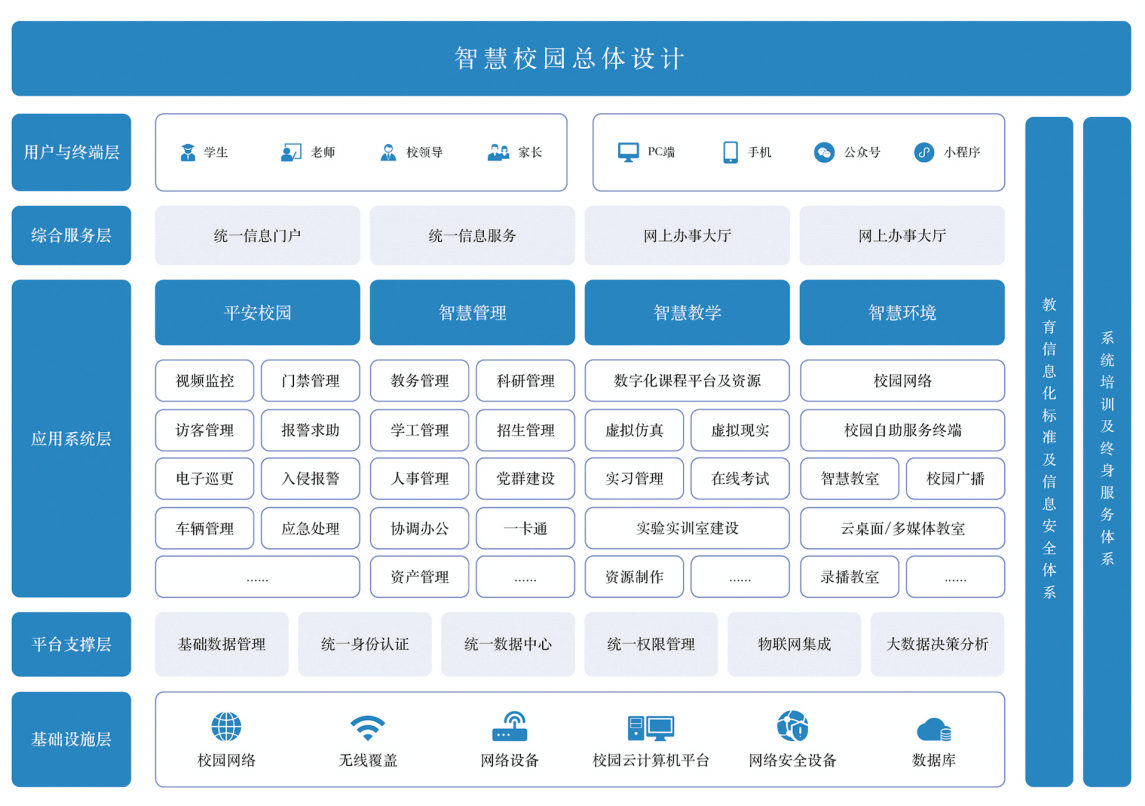Open the 小程序 mini program icon

[x=924, y=153]
